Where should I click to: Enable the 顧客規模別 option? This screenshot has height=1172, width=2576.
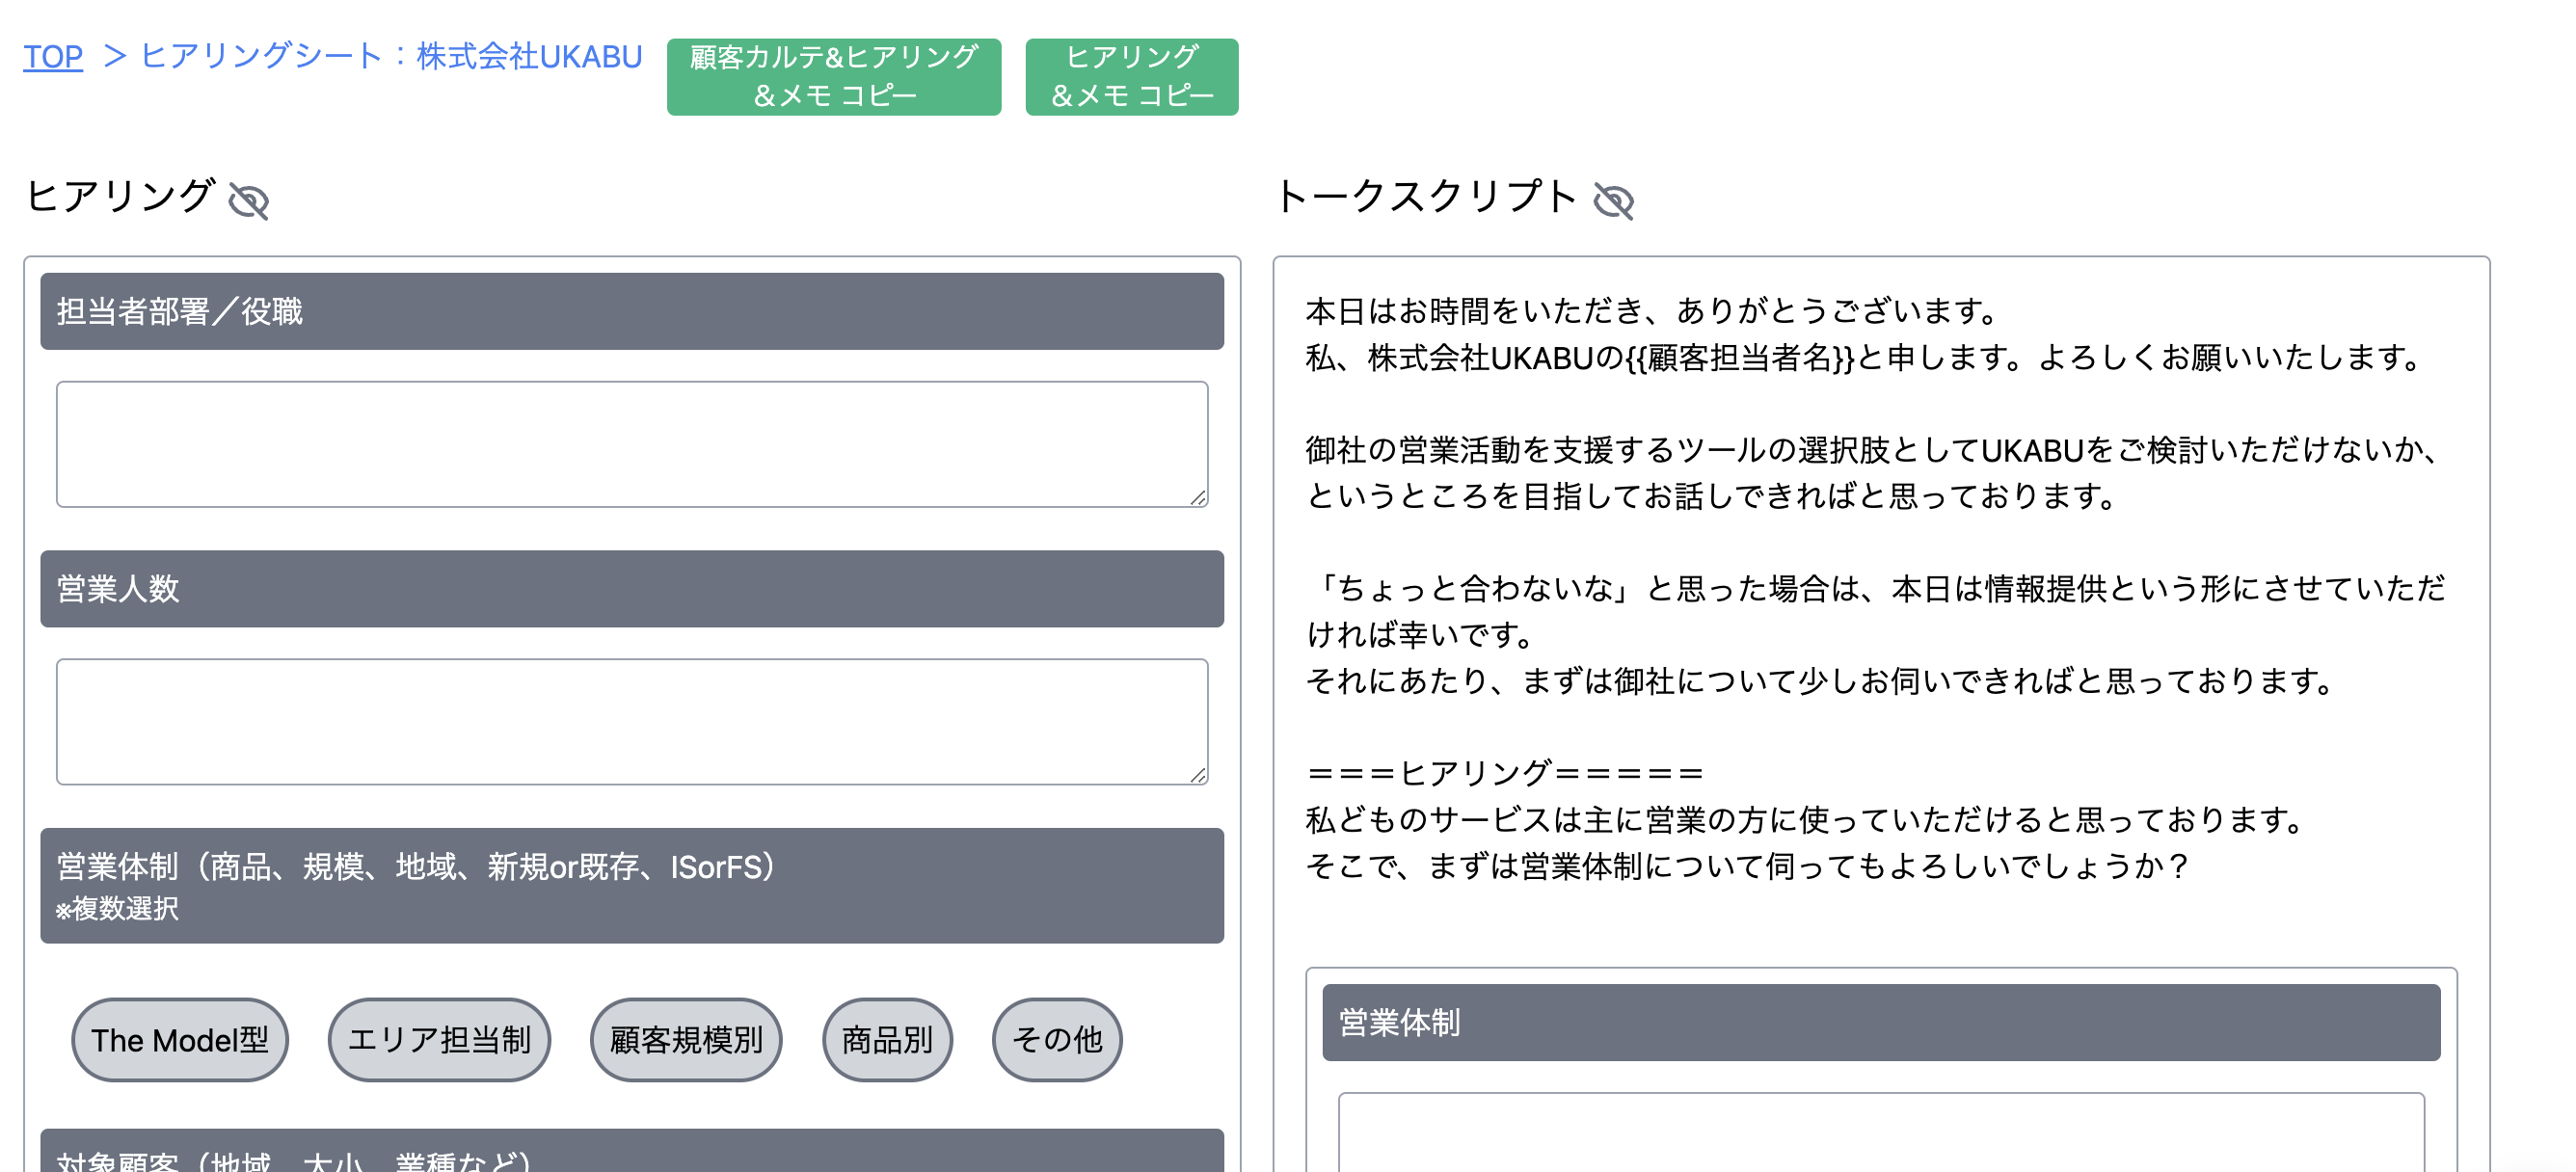pos(686,1040)
